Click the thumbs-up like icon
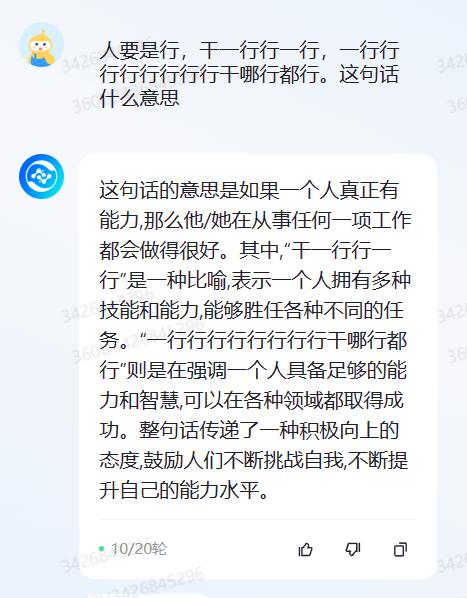This screenshot has height=598, width=467. pyautogui.click(x=305, y=549)
